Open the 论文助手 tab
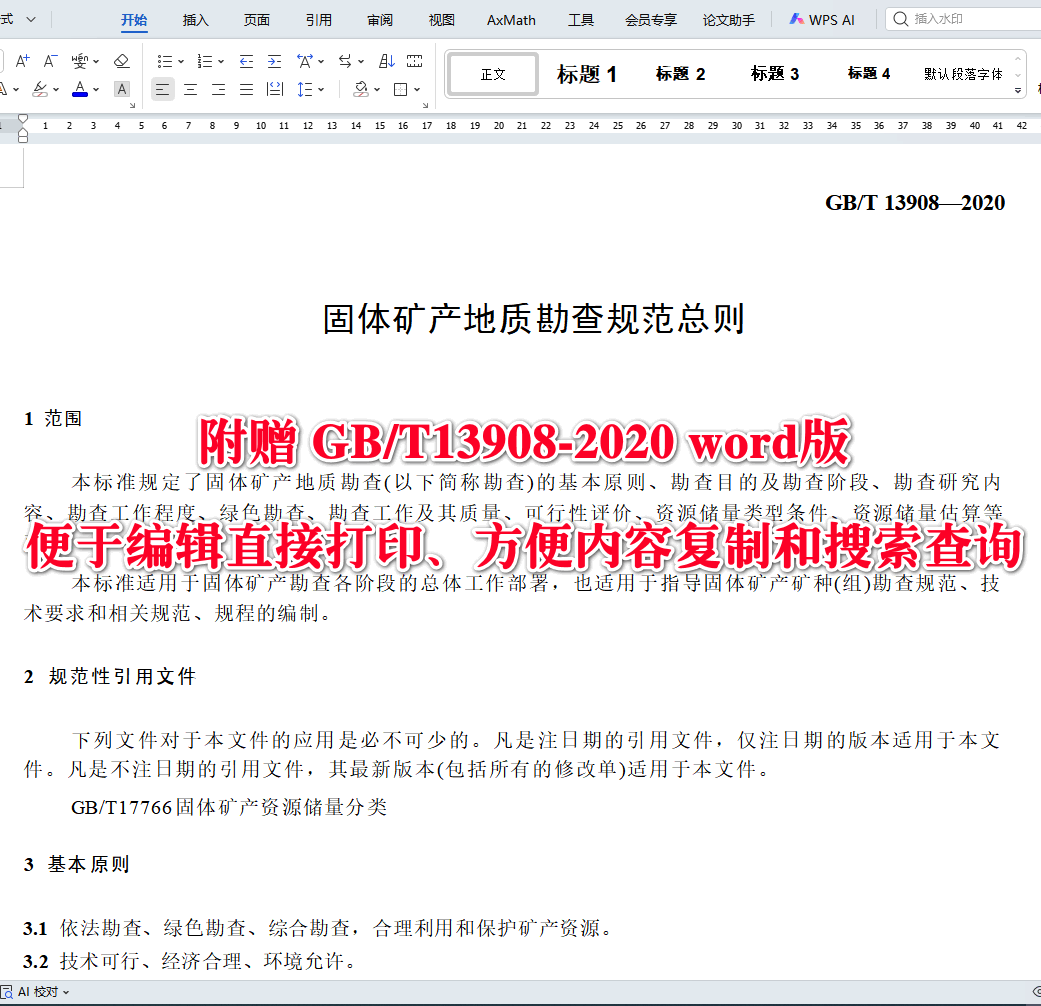The height and width of the screenshot is (1006, 1041). (x=729, y=20)
